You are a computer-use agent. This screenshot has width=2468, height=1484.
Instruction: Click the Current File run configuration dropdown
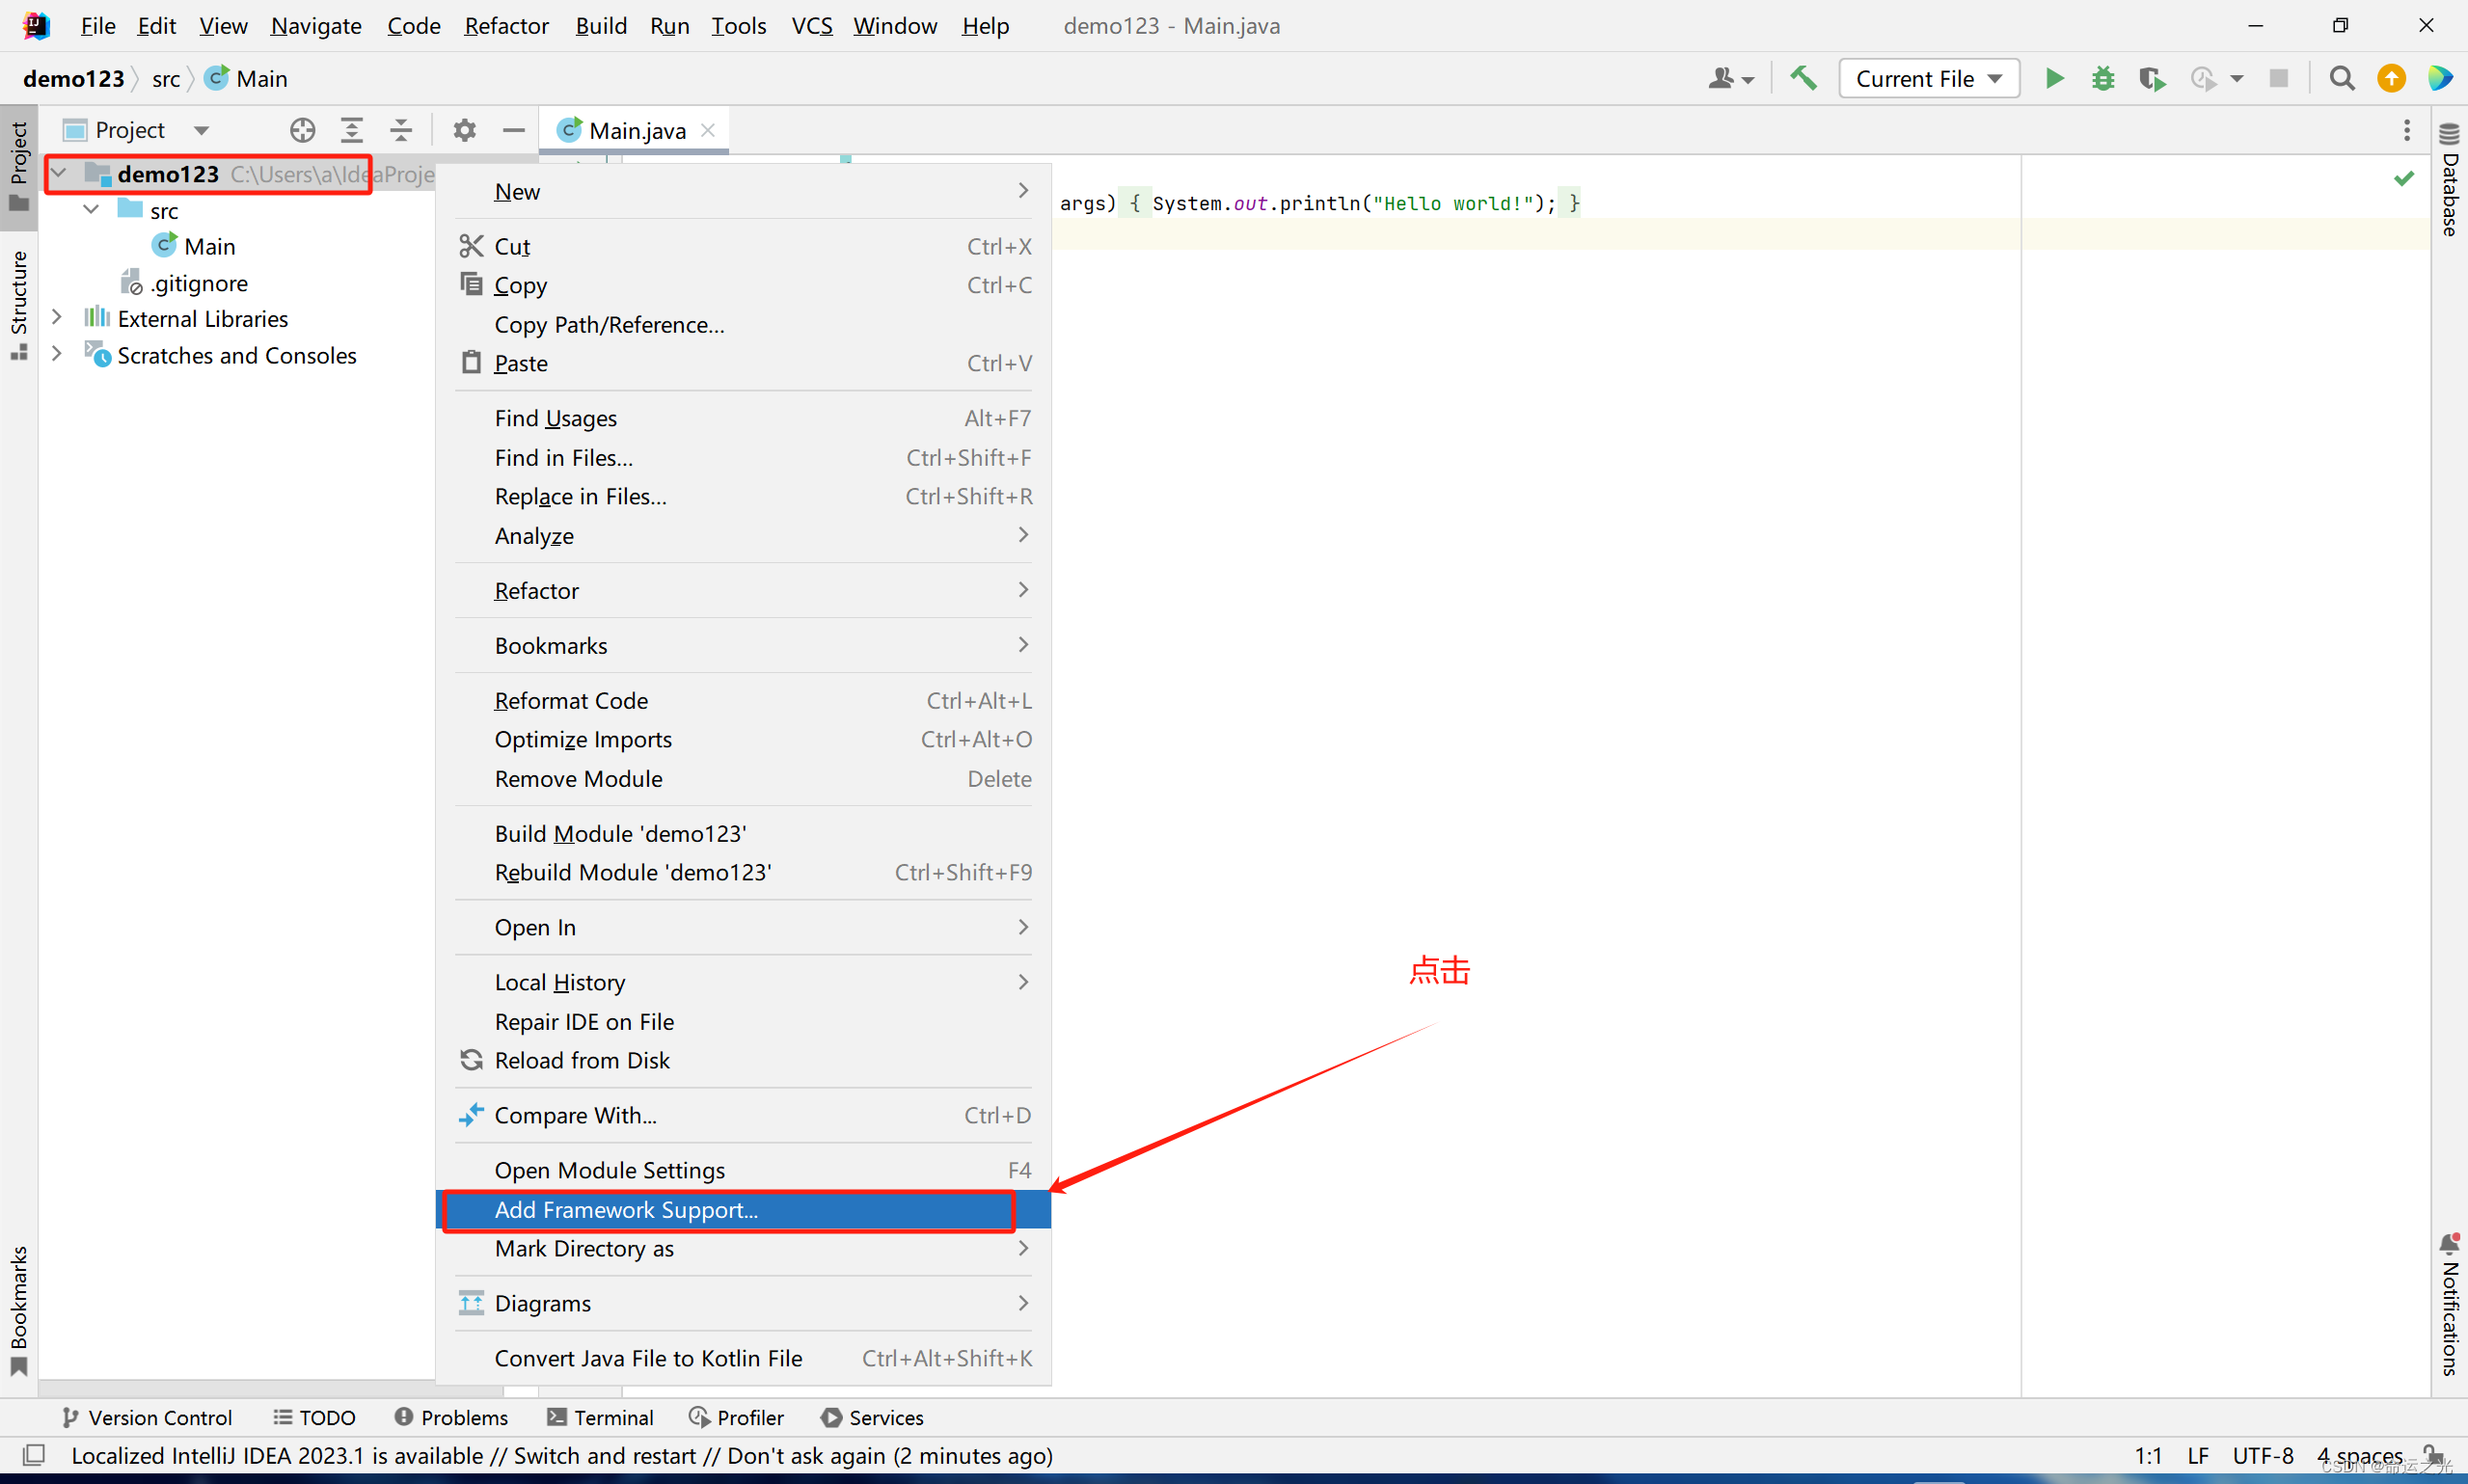(1929, 77)
